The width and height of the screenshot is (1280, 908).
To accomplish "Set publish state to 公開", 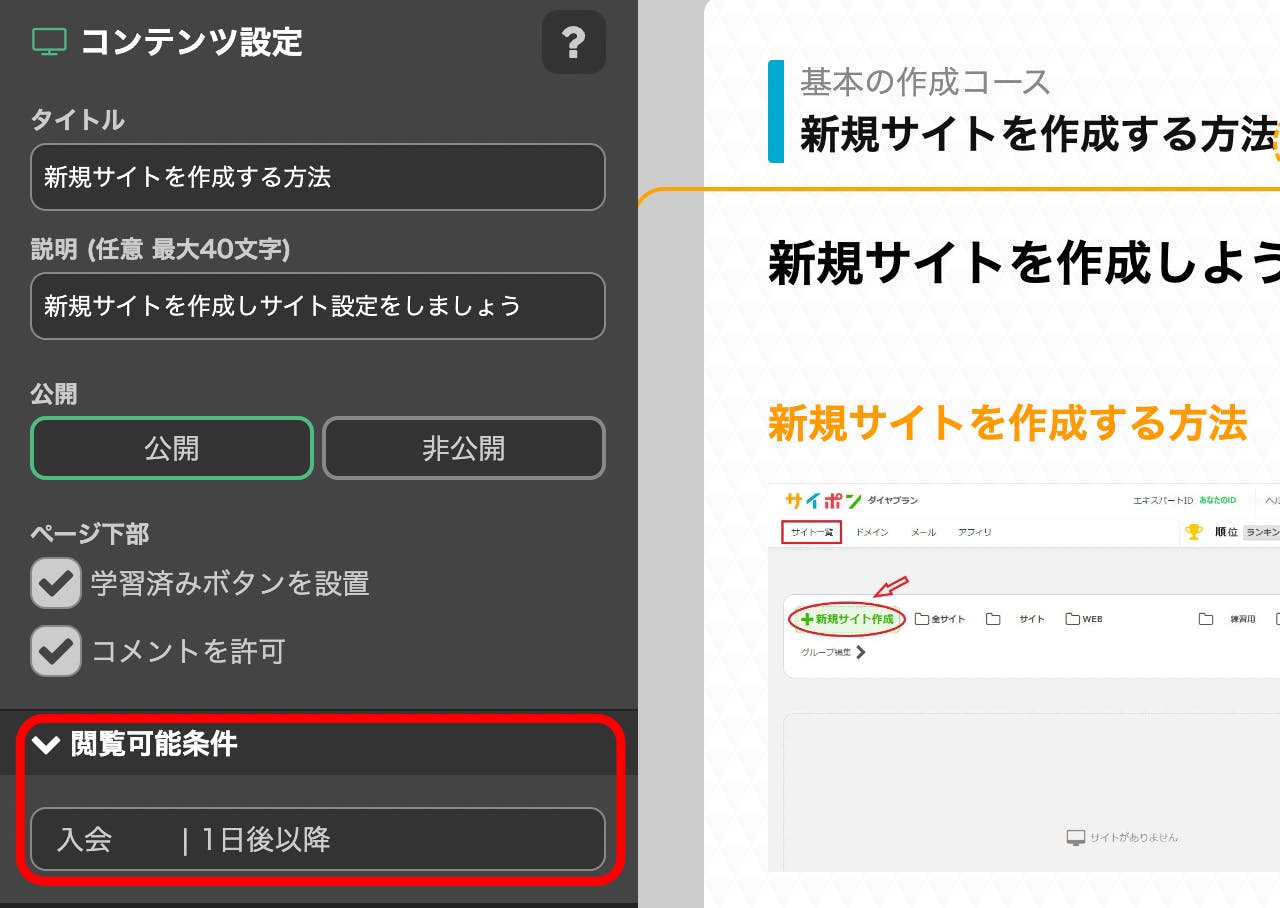I will [172, 448].
